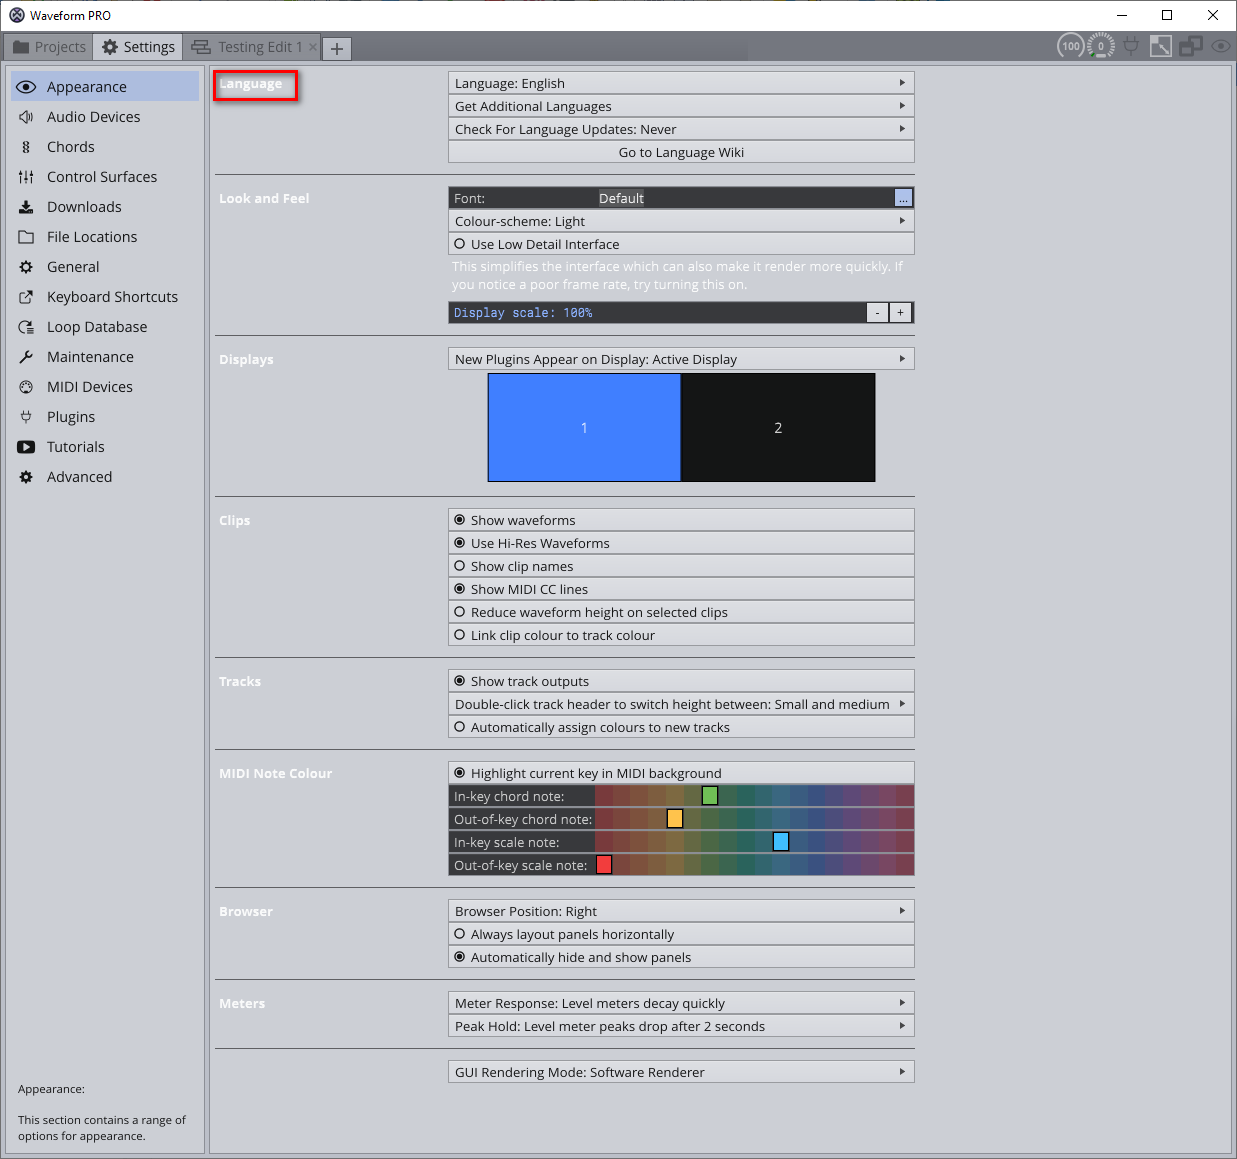Click the MIDI Devices connector icon

[26, 387]
